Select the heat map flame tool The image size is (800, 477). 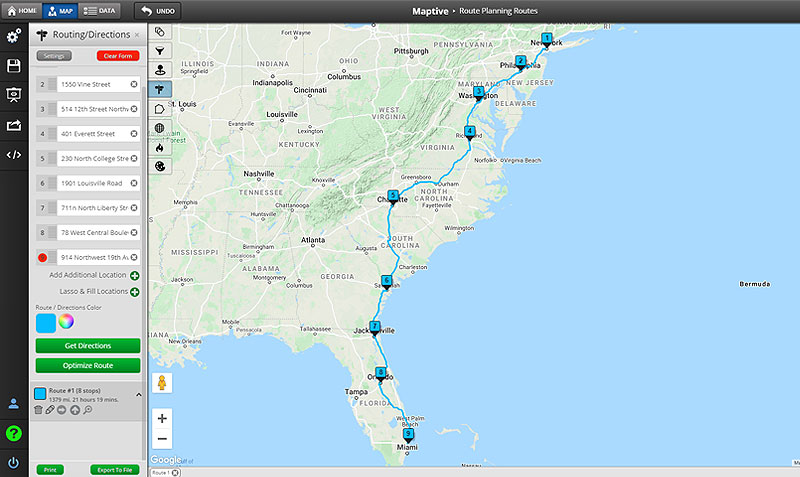click(x=160, y=146)
